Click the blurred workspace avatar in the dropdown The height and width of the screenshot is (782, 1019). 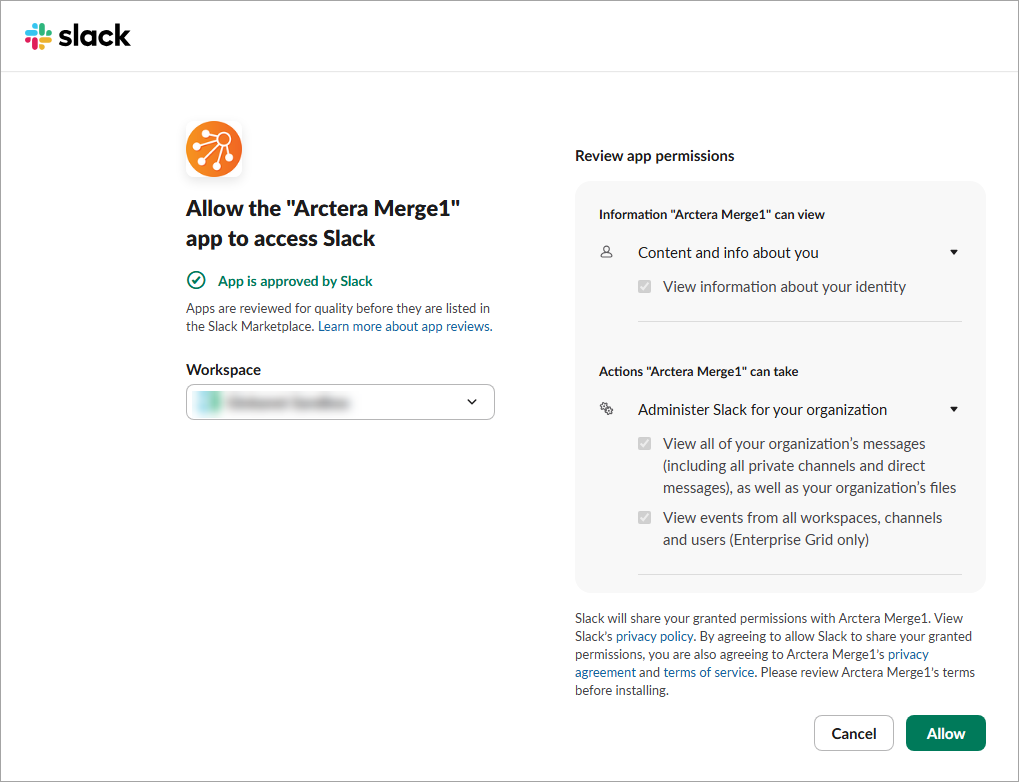[x=209, y=402]
